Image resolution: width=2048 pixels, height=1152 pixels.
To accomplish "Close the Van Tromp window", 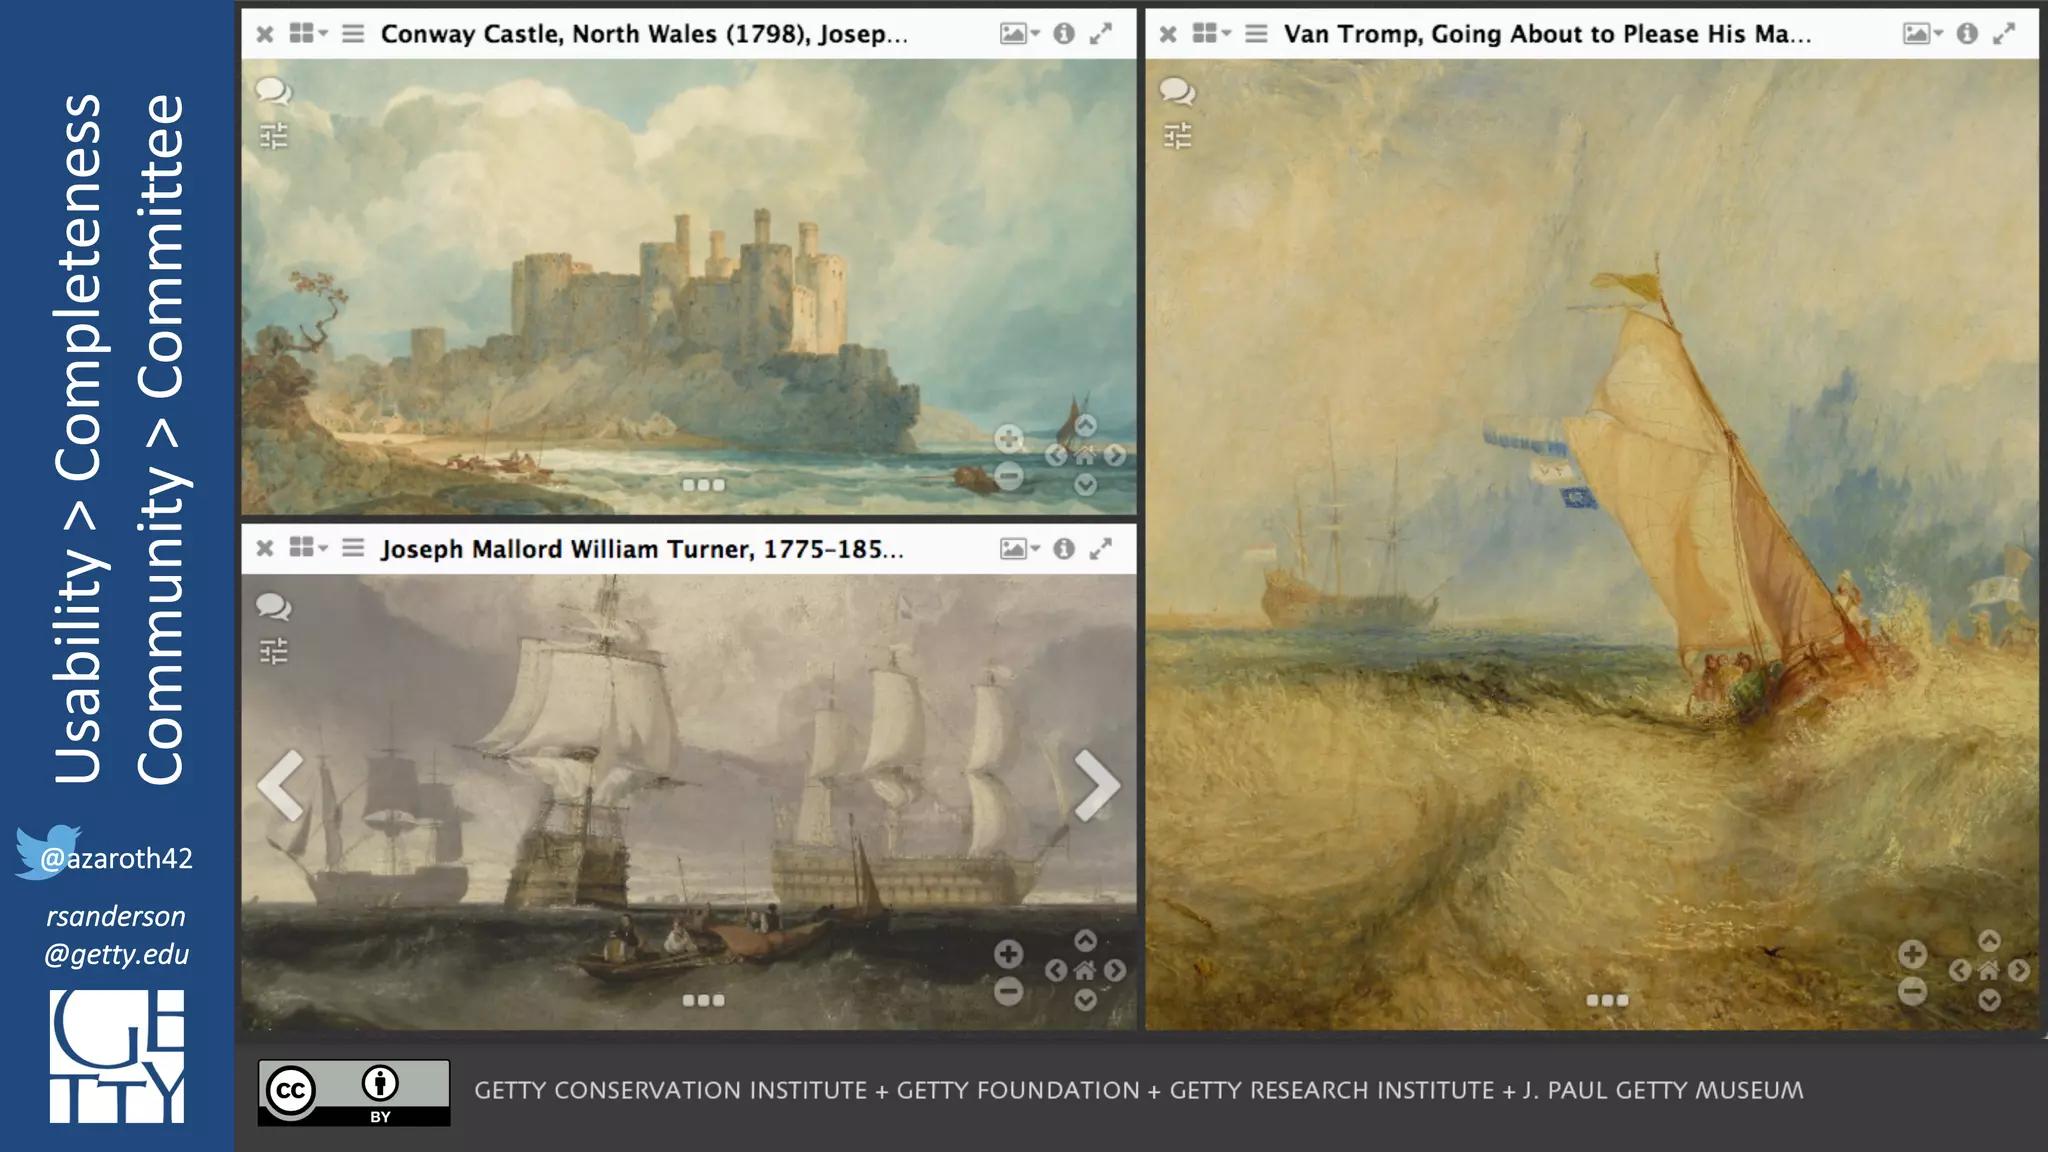I will click(x=1168, y=34).
